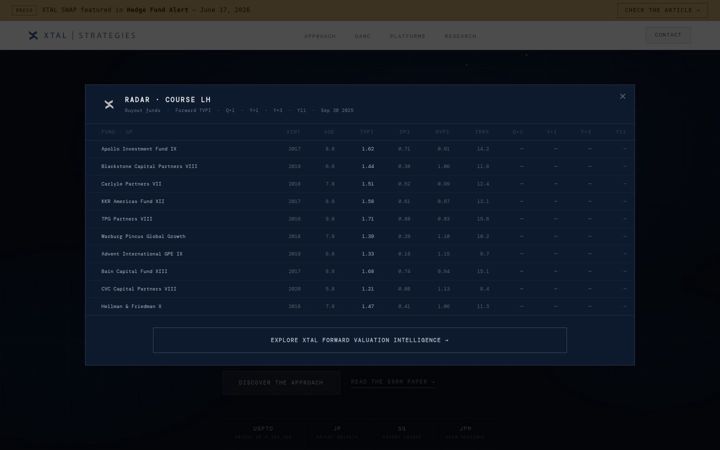Click the TVPI column header
Viewport: 720px width, 450px height.
(367, 132)
